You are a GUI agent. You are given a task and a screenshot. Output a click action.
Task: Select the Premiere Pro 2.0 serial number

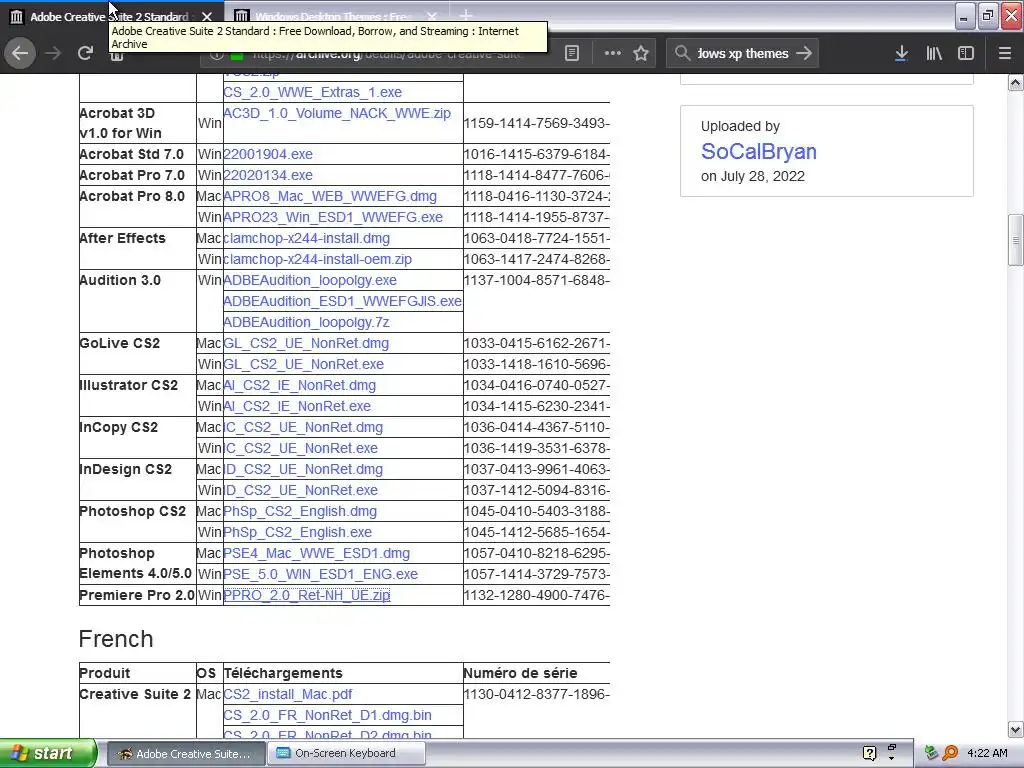pos(536,595)
